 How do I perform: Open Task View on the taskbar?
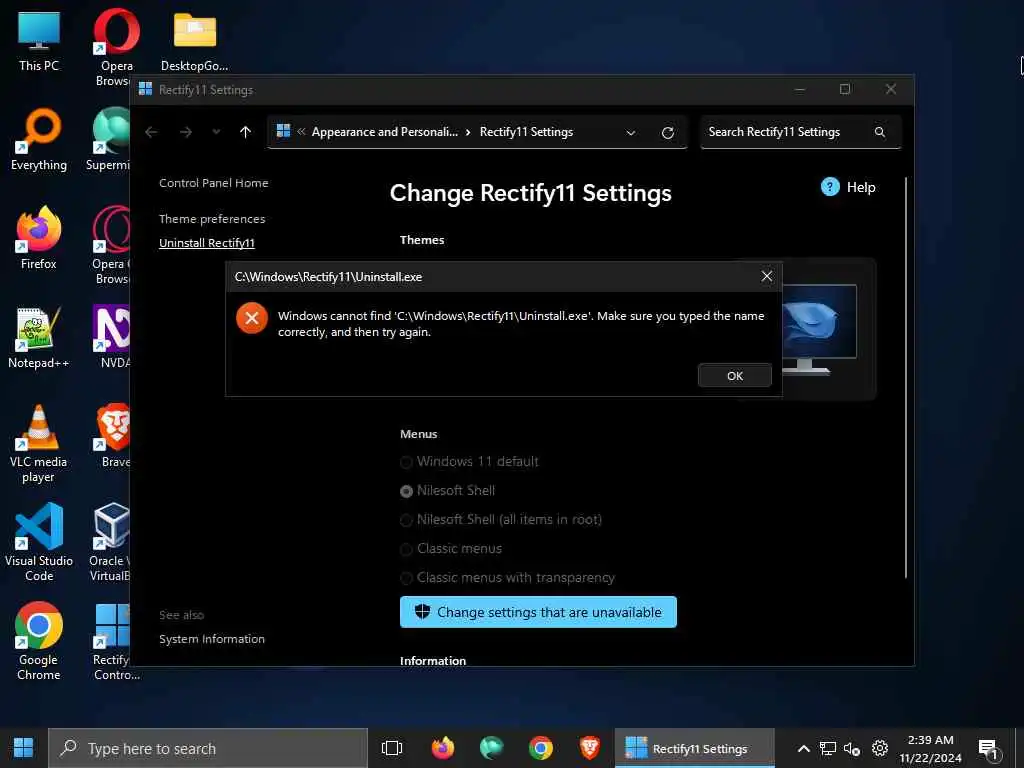[392, 748]
